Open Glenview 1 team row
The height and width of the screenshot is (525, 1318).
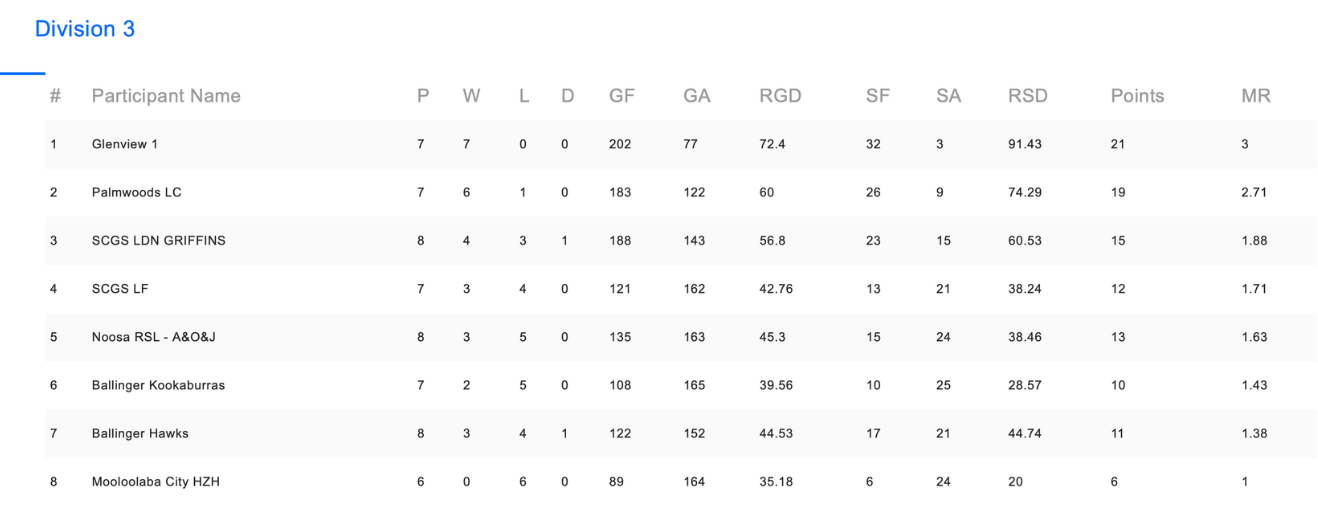coord(681,144)
